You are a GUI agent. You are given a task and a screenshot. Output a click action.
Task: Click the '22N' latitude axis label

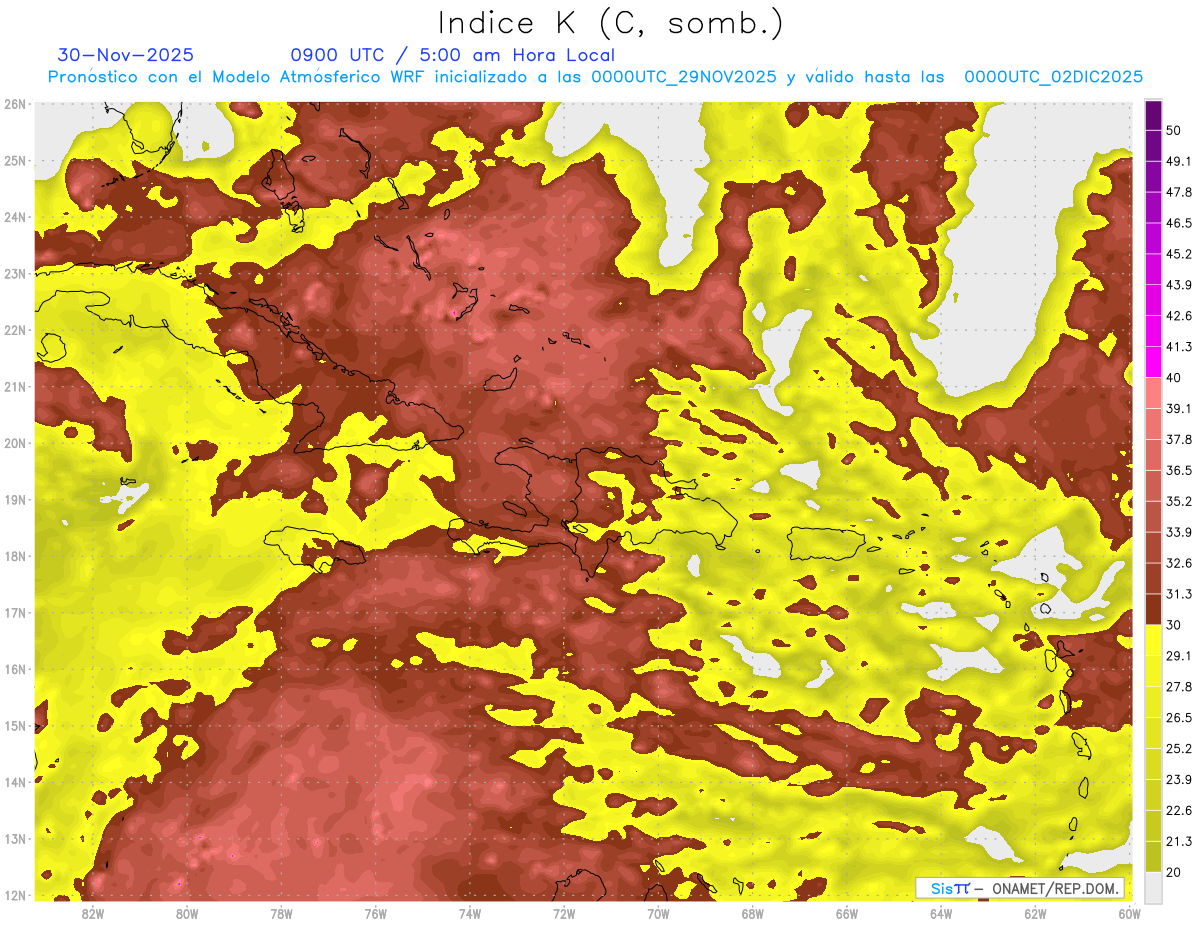[14, 330]
